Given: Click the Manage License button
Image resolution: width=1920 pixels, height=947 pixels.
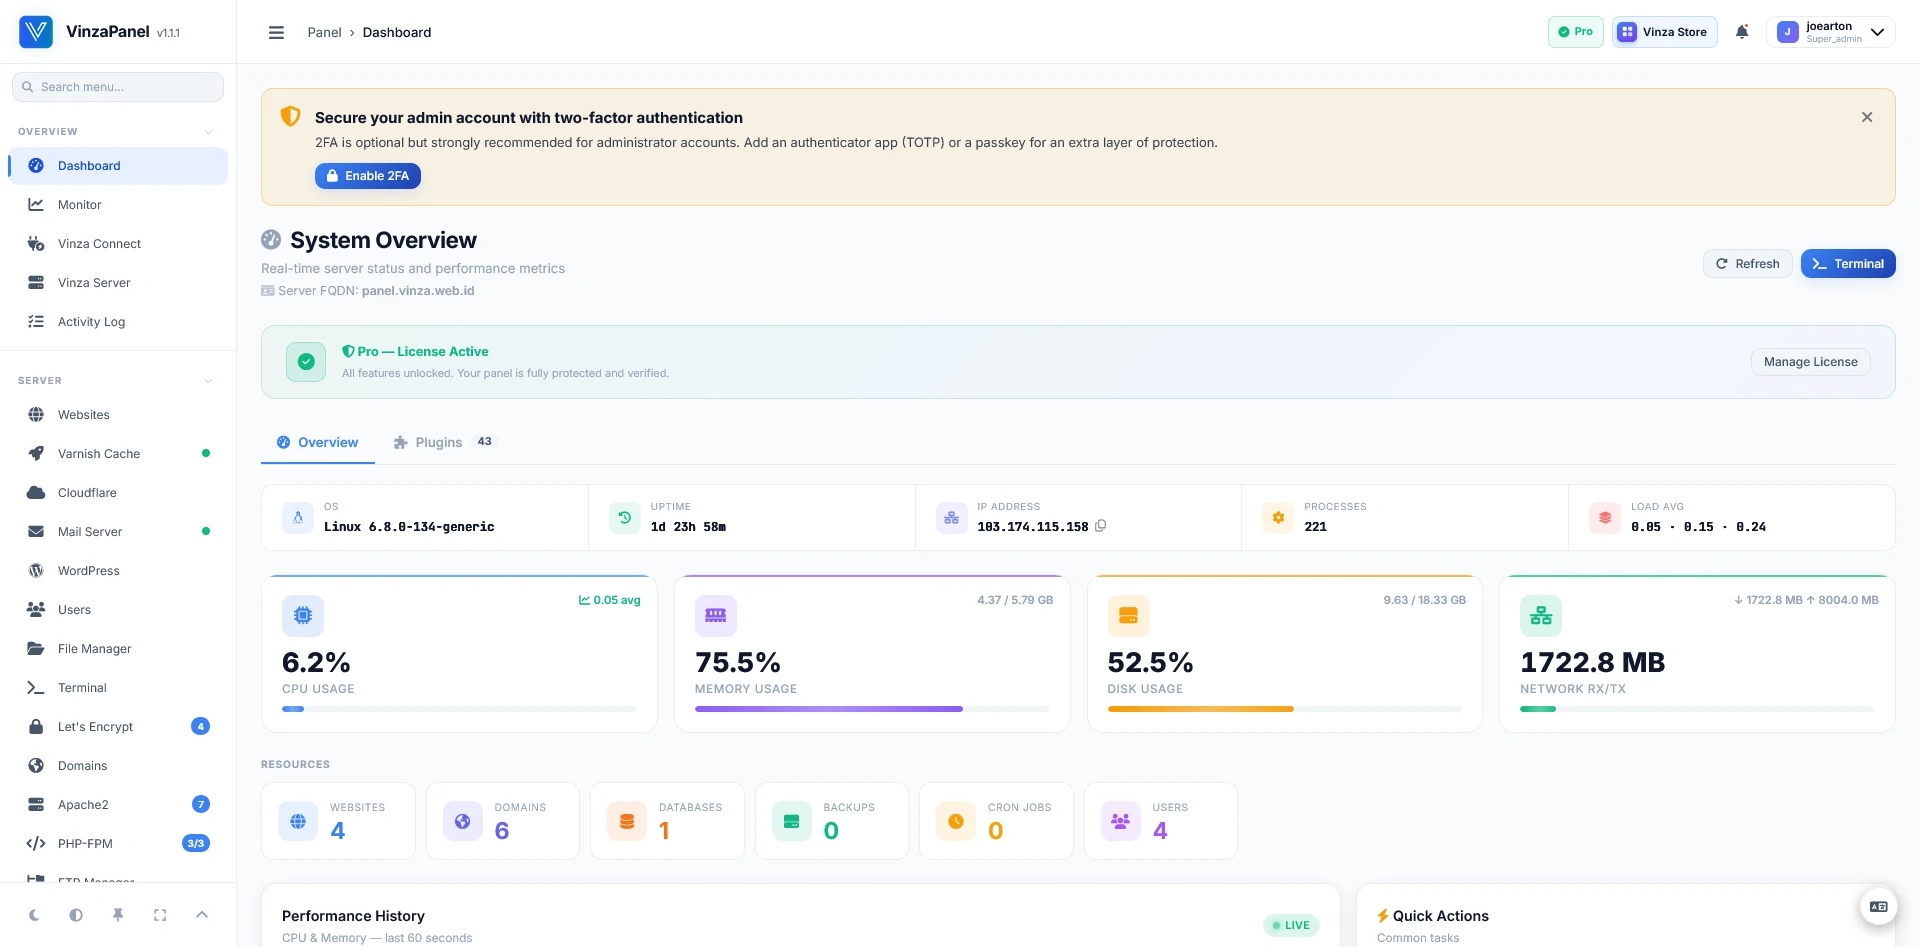Looking at the screenshot, I should click(x=1811, y=362).
